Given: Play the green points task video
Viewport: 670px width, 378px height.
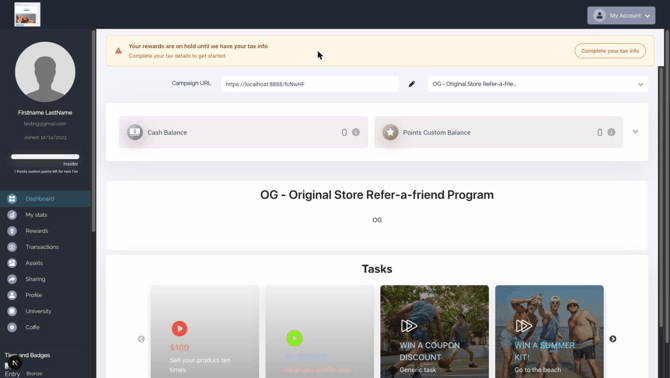Looking at the screenshot, I should coord(294,338).
